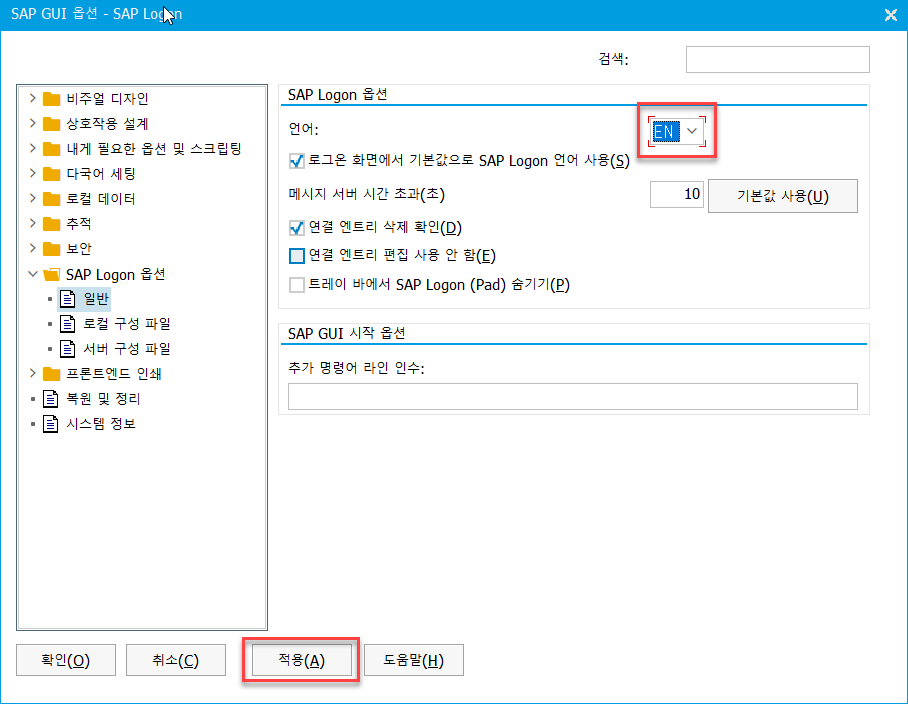The image size is (908, 704).
Task: Uncheck 연결 엔트리 삭제 확인 checkbox
Action: pyautogui.click(x=296, y=228)
